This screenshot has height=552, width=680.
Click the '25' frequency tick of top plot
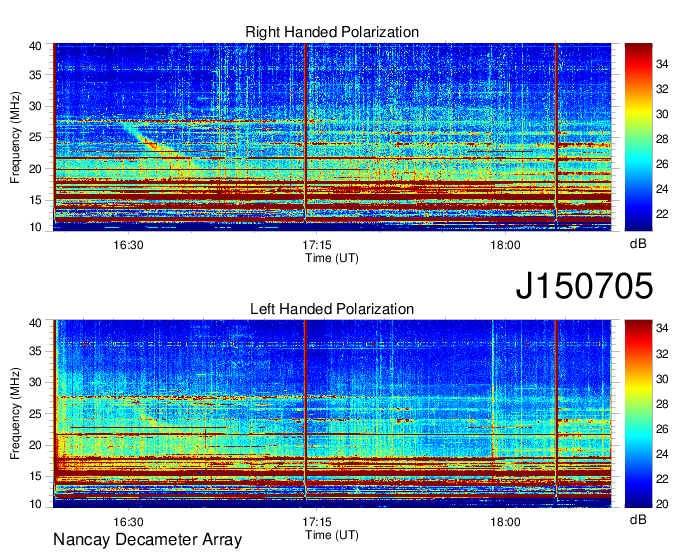35,137
